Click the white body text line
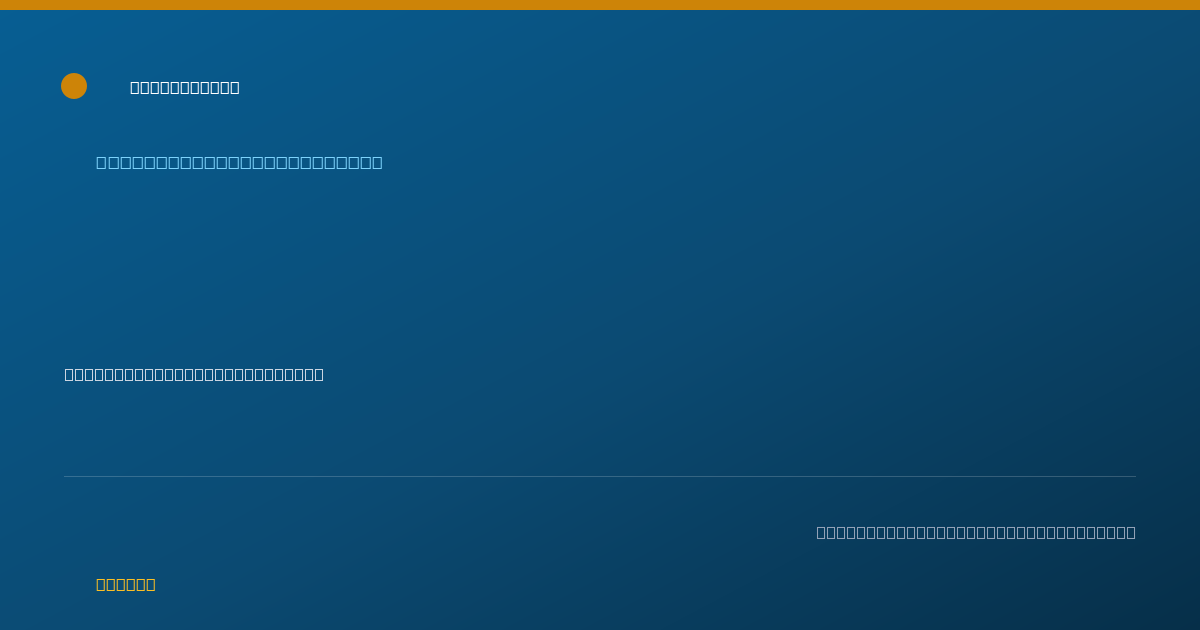 (x=194, y=374)
